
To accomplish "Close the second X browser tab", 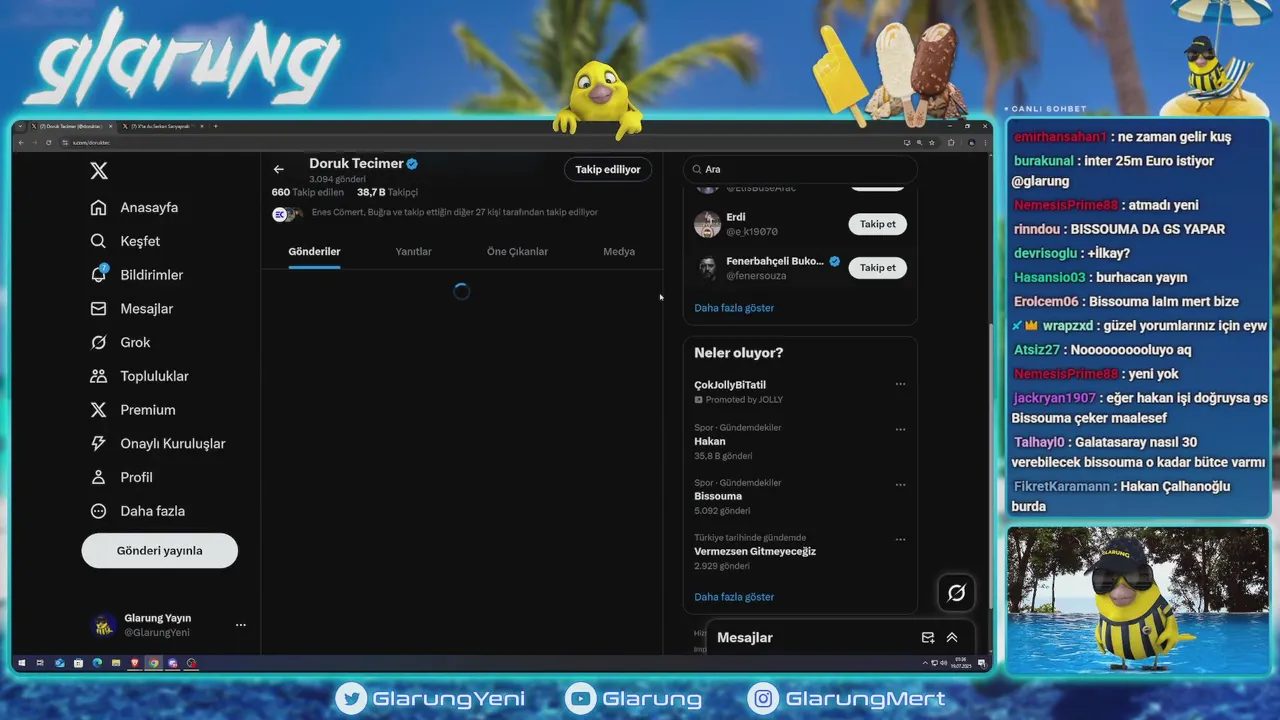I will [x=202, y=126].
